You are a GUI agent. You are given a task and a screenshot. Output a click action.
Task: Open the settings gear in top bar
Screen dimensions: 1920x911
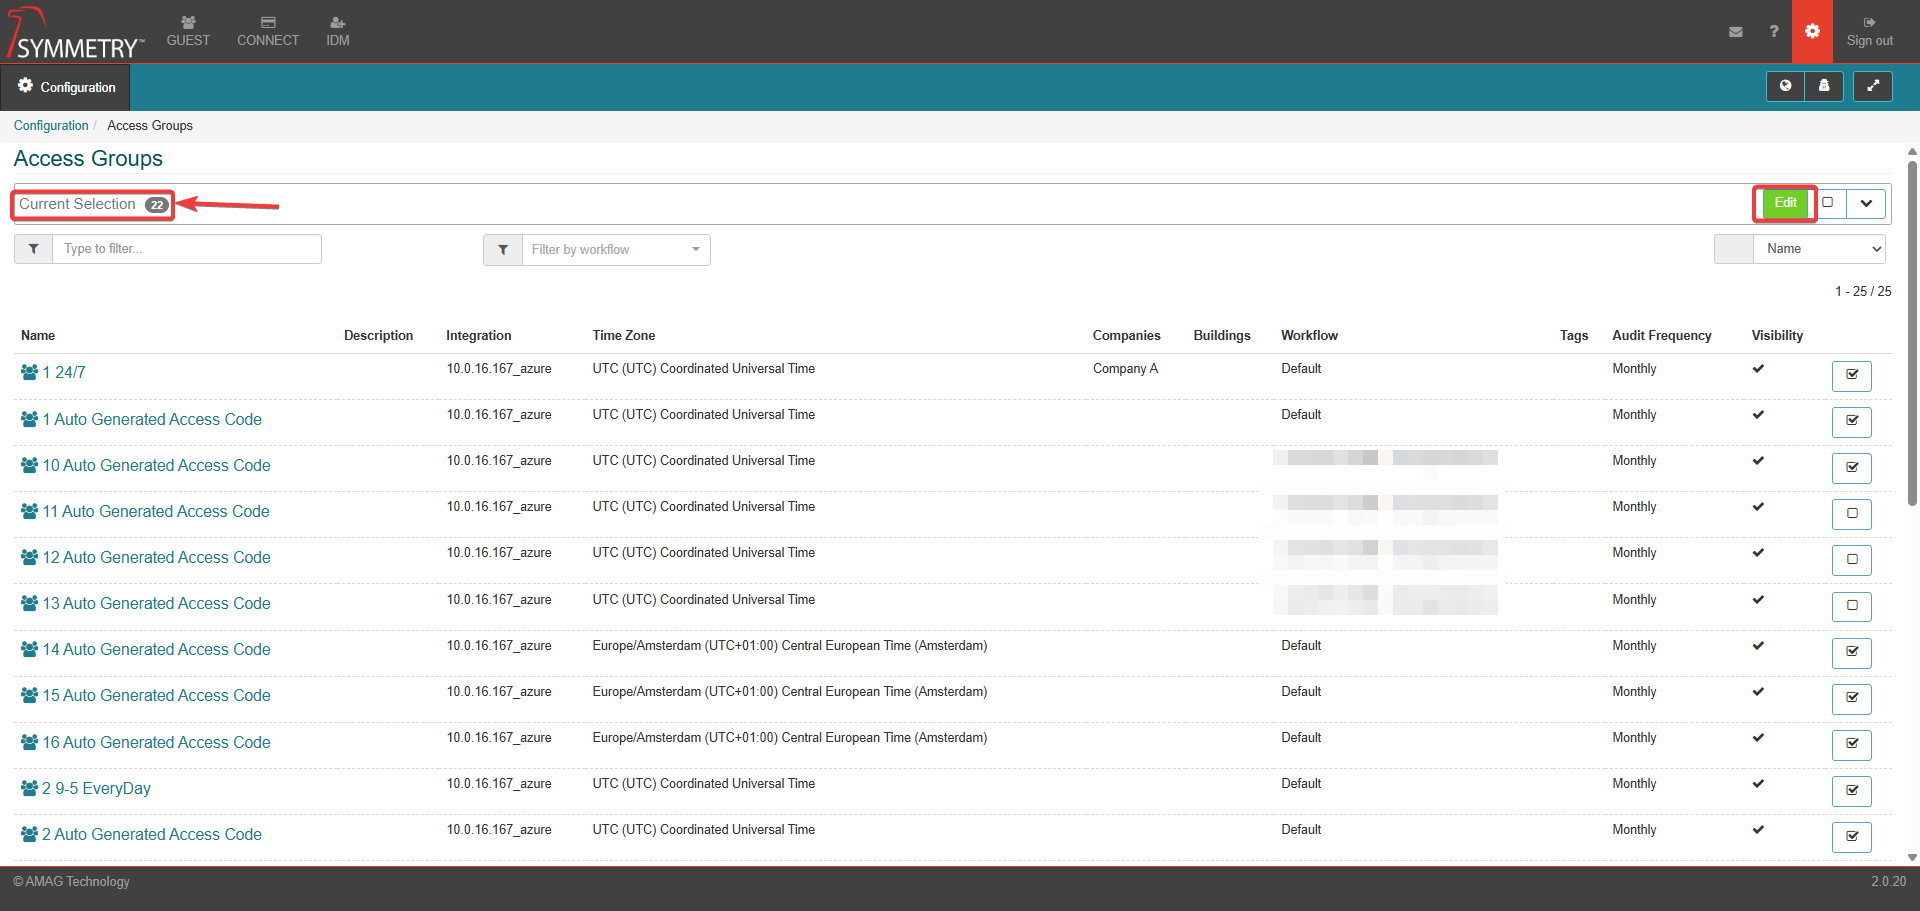[x=1812, y=32]
